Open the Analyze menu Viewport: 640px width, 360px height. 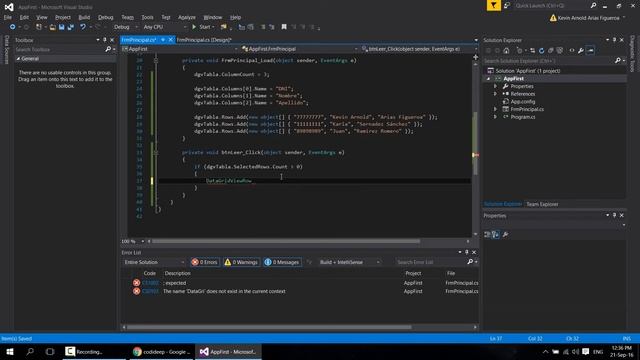[x=187, y=17]
